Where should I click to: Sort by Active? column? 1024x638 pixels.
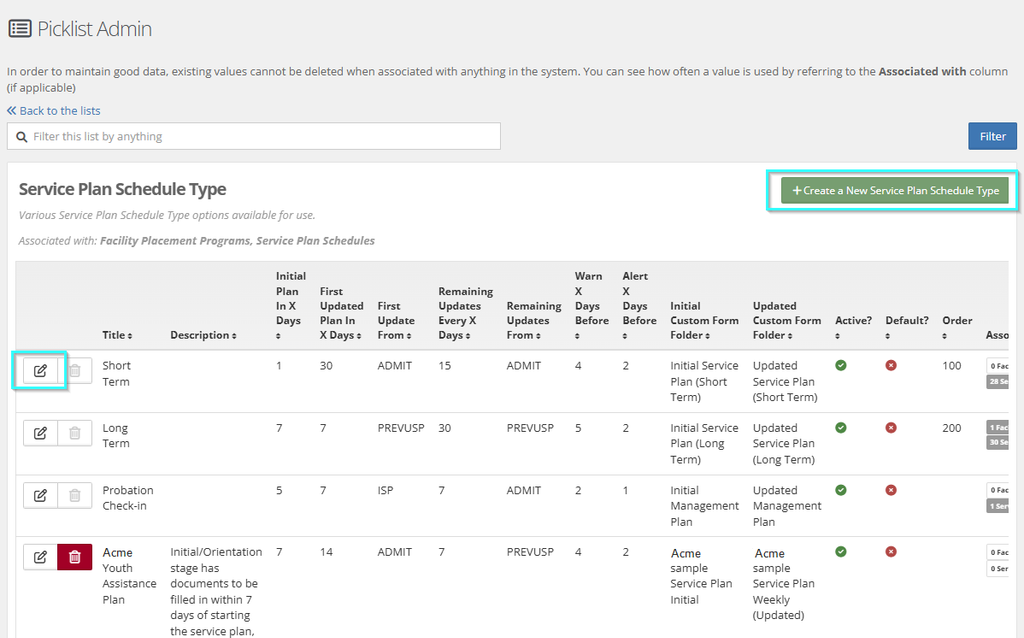tap(854, 328)
